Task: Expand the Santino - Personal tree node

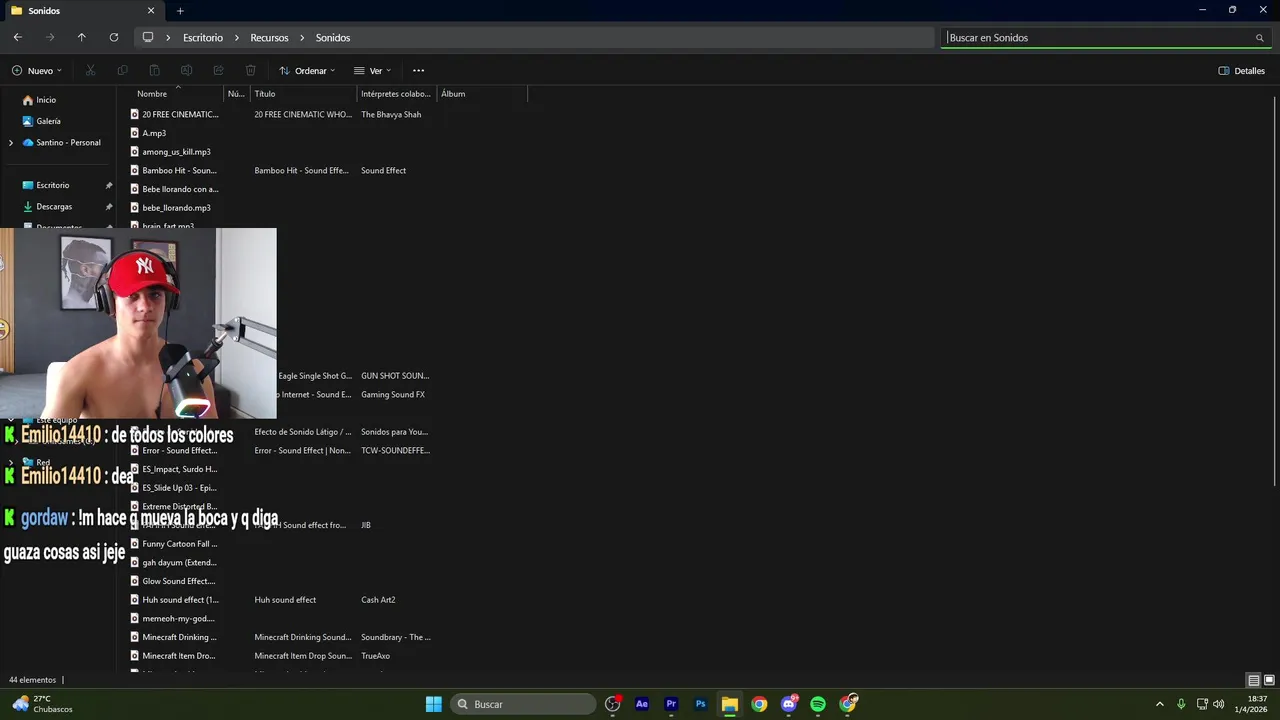Action: (11, 143)
